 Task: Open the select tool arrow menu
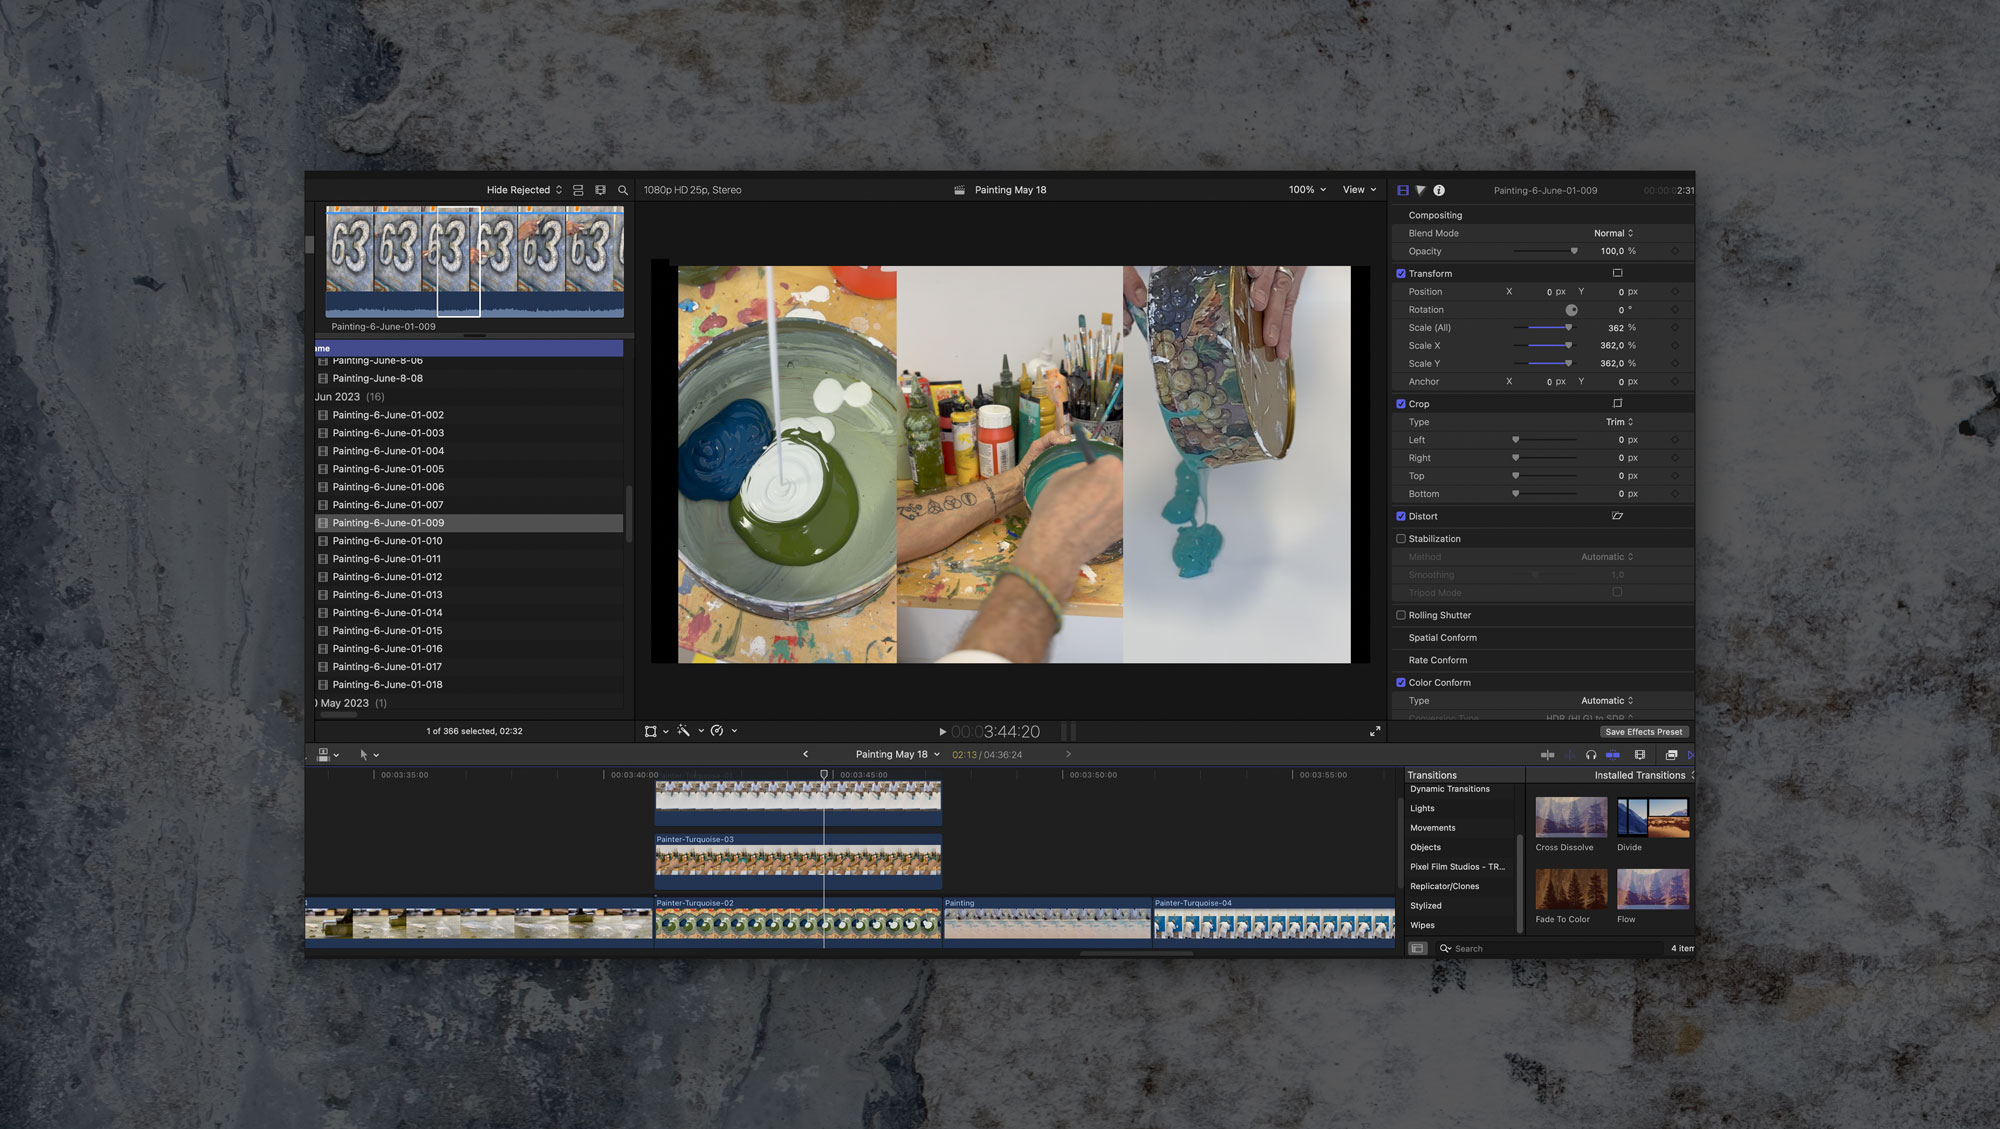(x=368, y=755)
